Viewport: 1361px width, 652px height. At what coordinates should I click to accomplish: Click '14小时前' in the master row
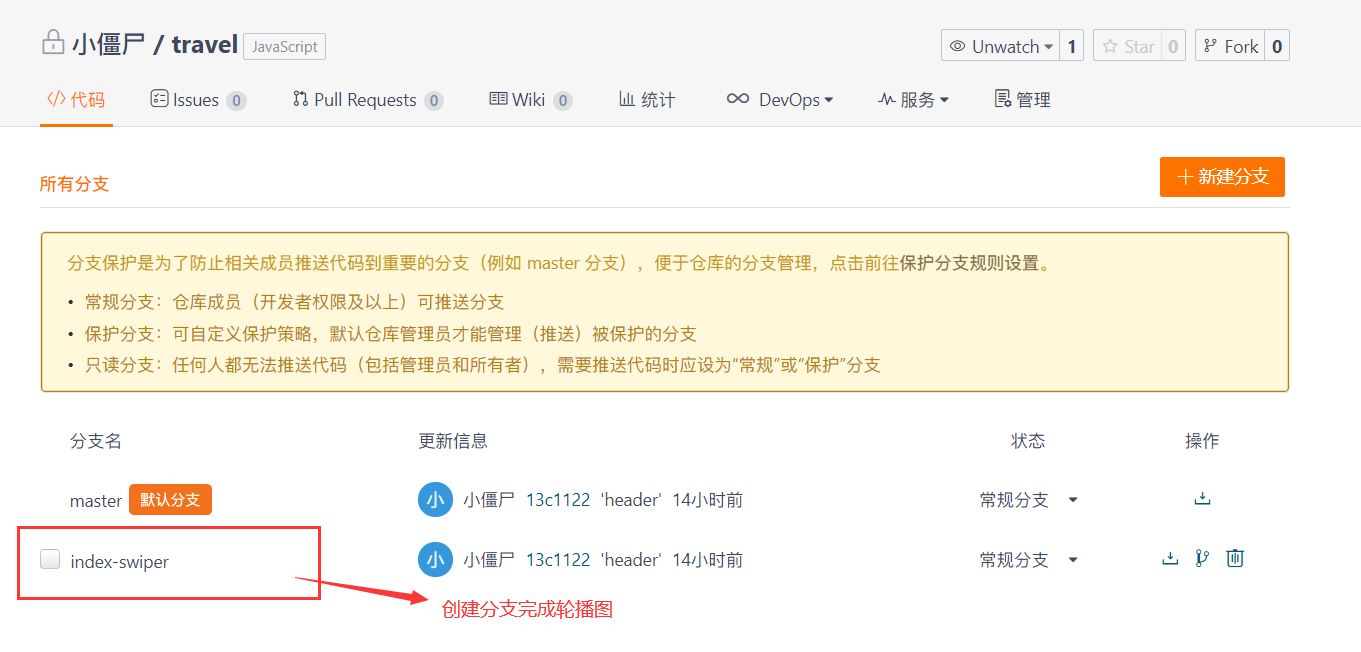click(707, 500)
